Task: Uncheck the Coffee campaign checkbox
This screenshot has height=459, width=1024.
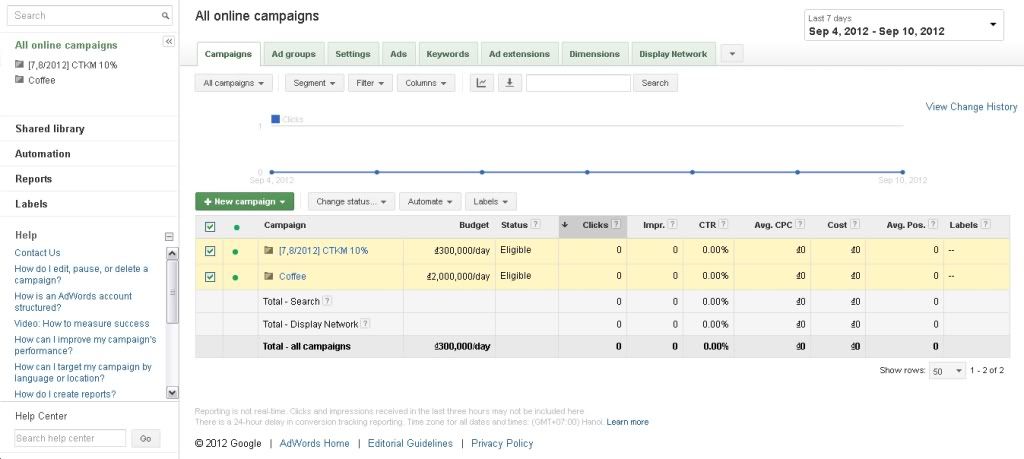Action: pos(210,277)
